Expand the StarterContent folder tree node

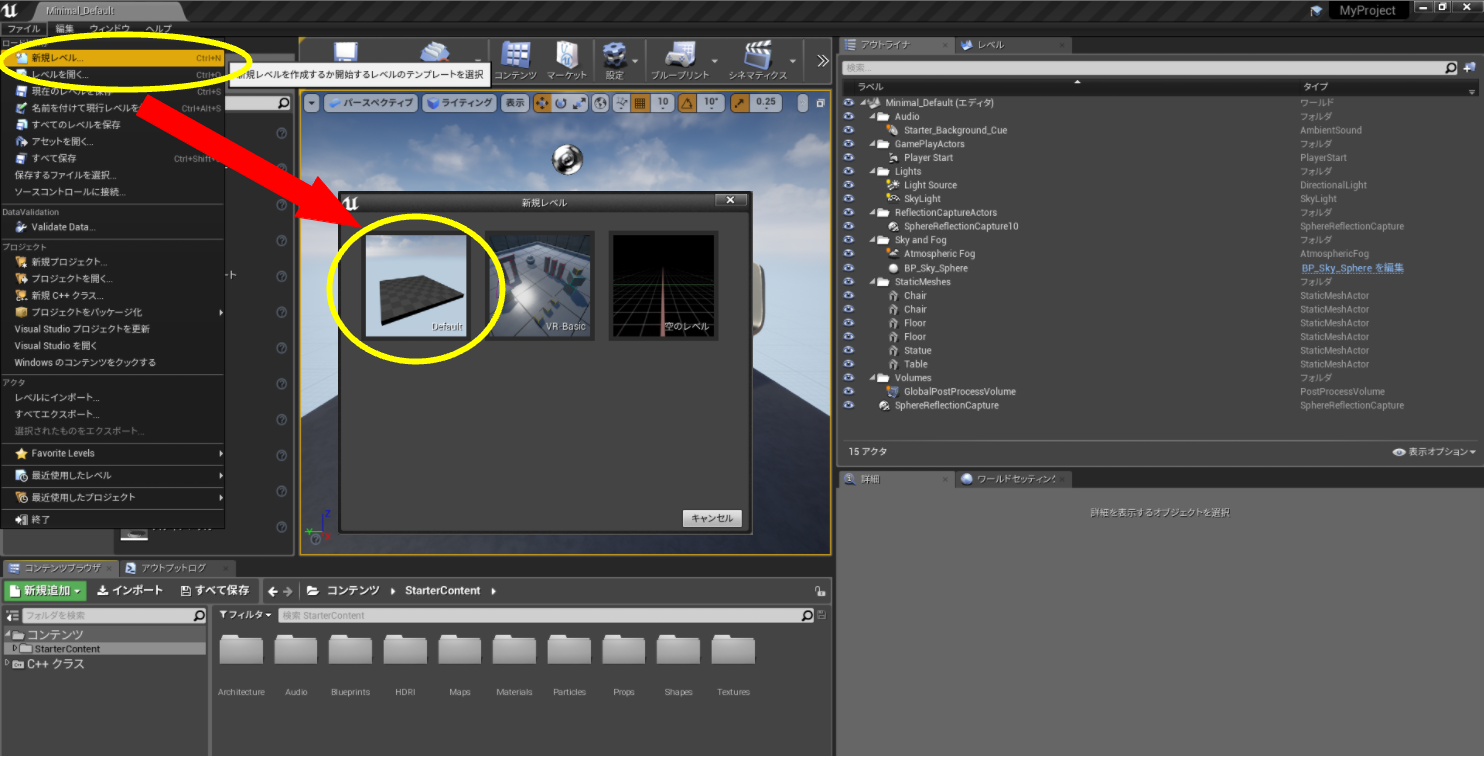coord(14,649)
